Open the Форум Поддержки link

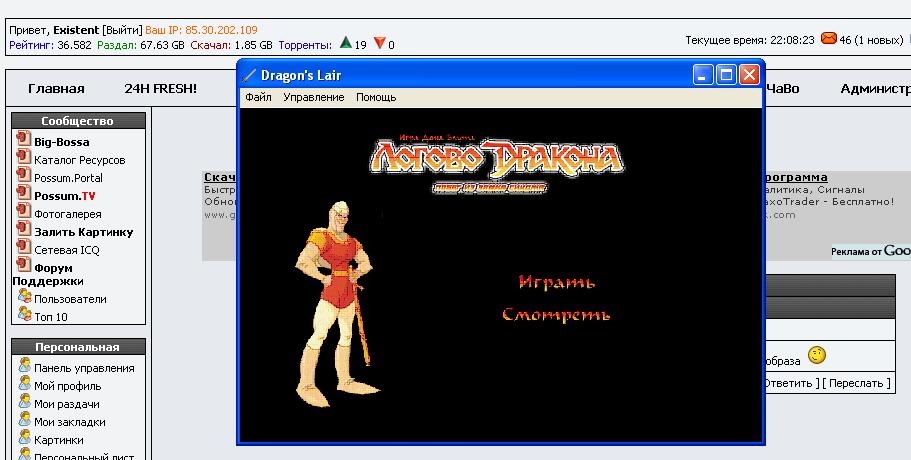click(48, 275)
